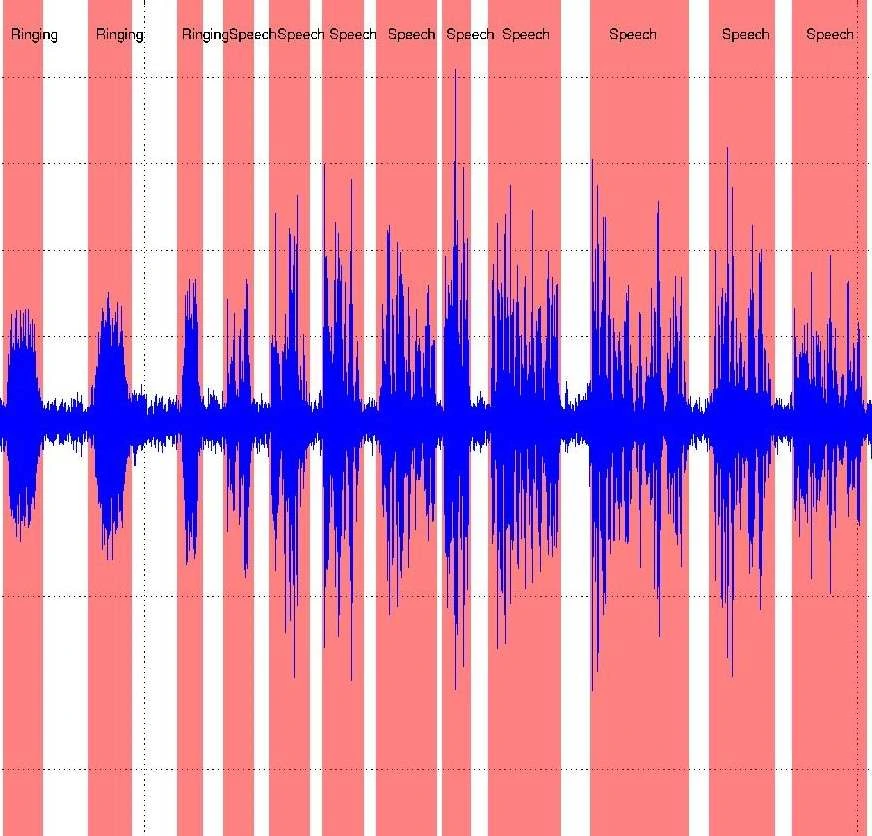
Task: Click the first "Ringing" label
Action: [x=34, y=35]
